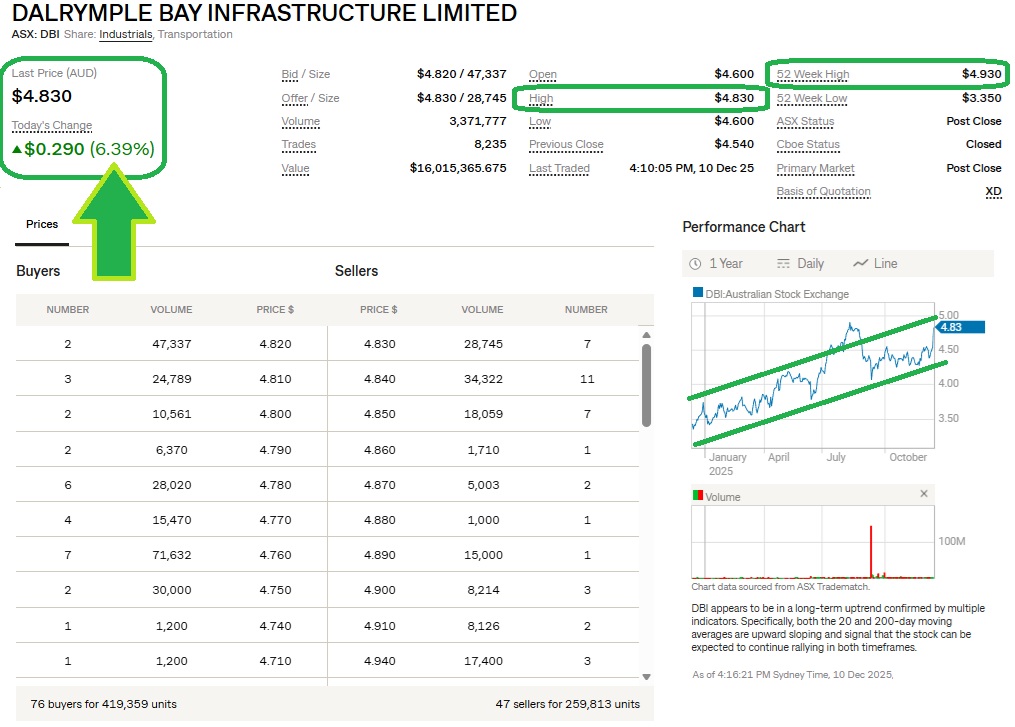This screenshot has width=1015, height=727.
Task: Click the blue DBI series legend square
Action: click(698, 293)
